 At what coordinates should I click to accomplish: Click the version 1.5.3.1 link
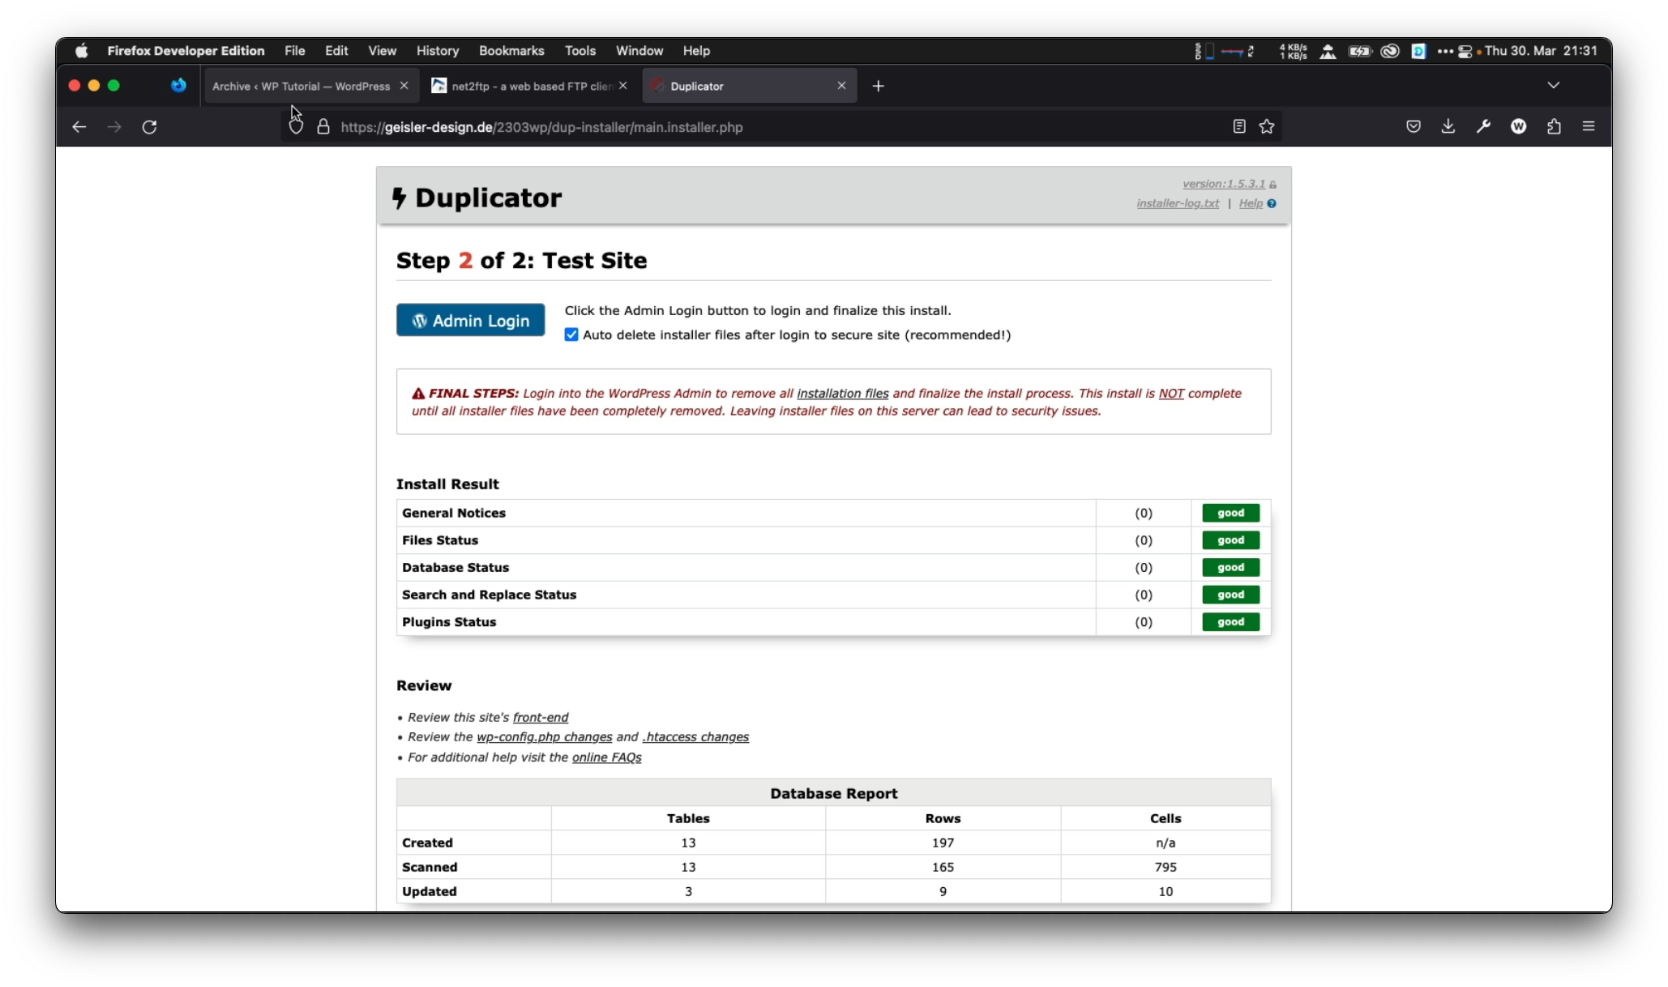point(1224,184)
